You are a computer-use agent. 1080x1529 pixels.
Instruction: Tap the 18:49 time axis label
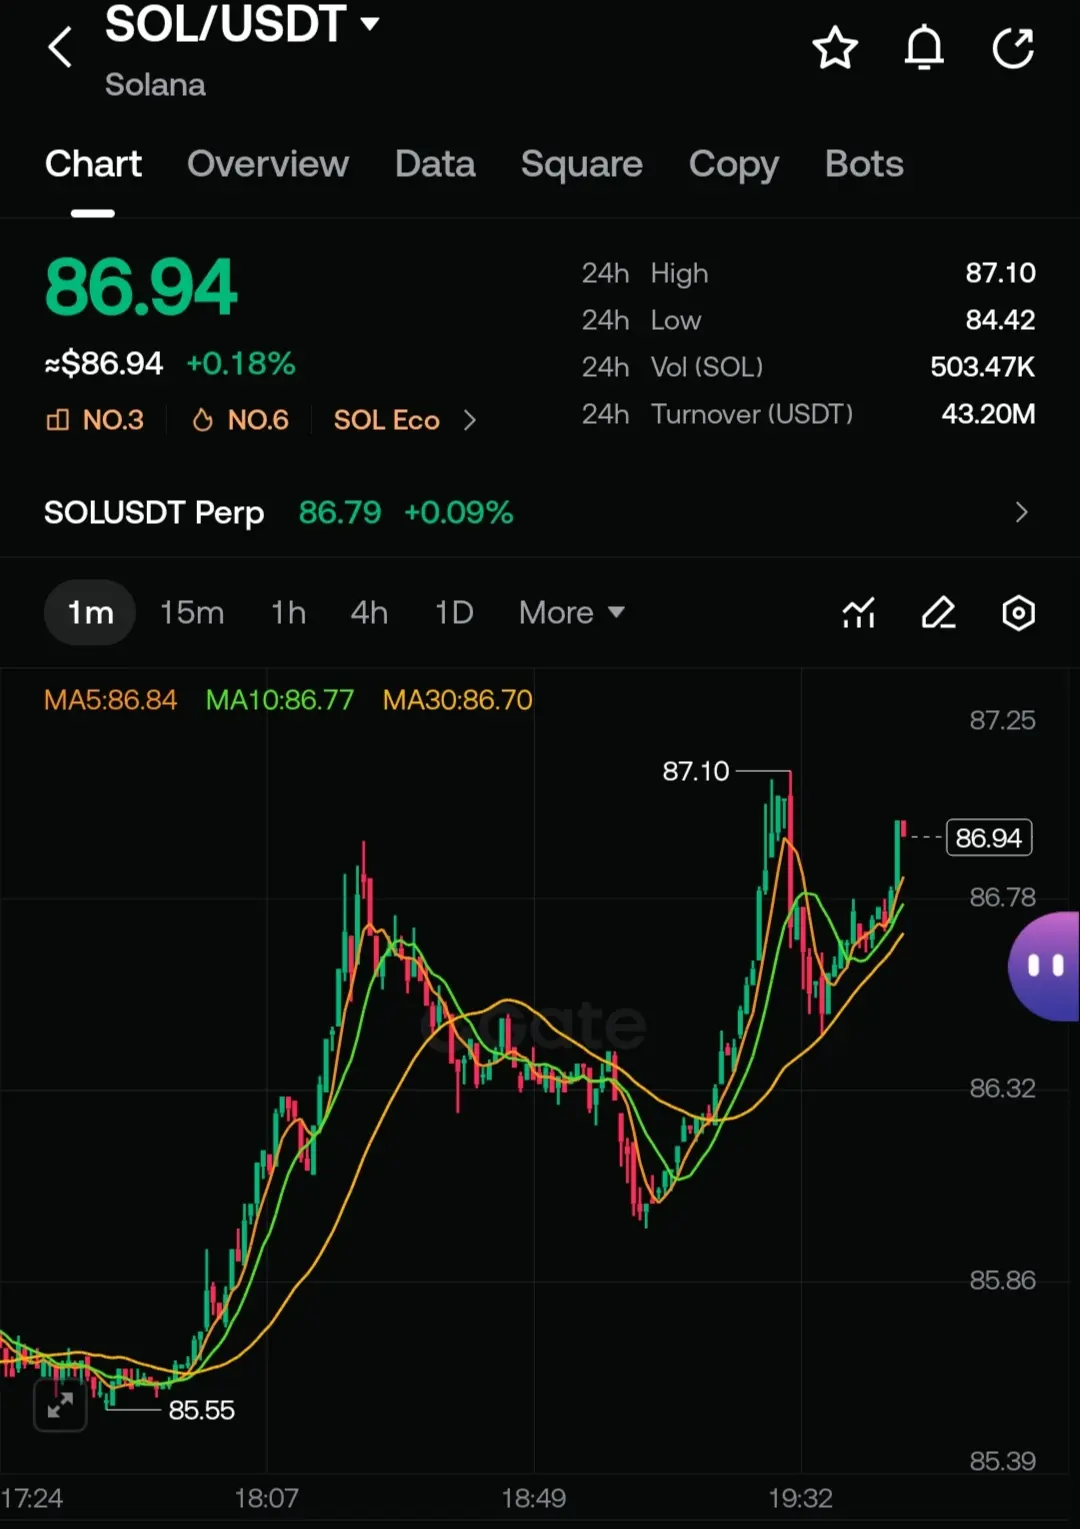tap(533, 1498)
